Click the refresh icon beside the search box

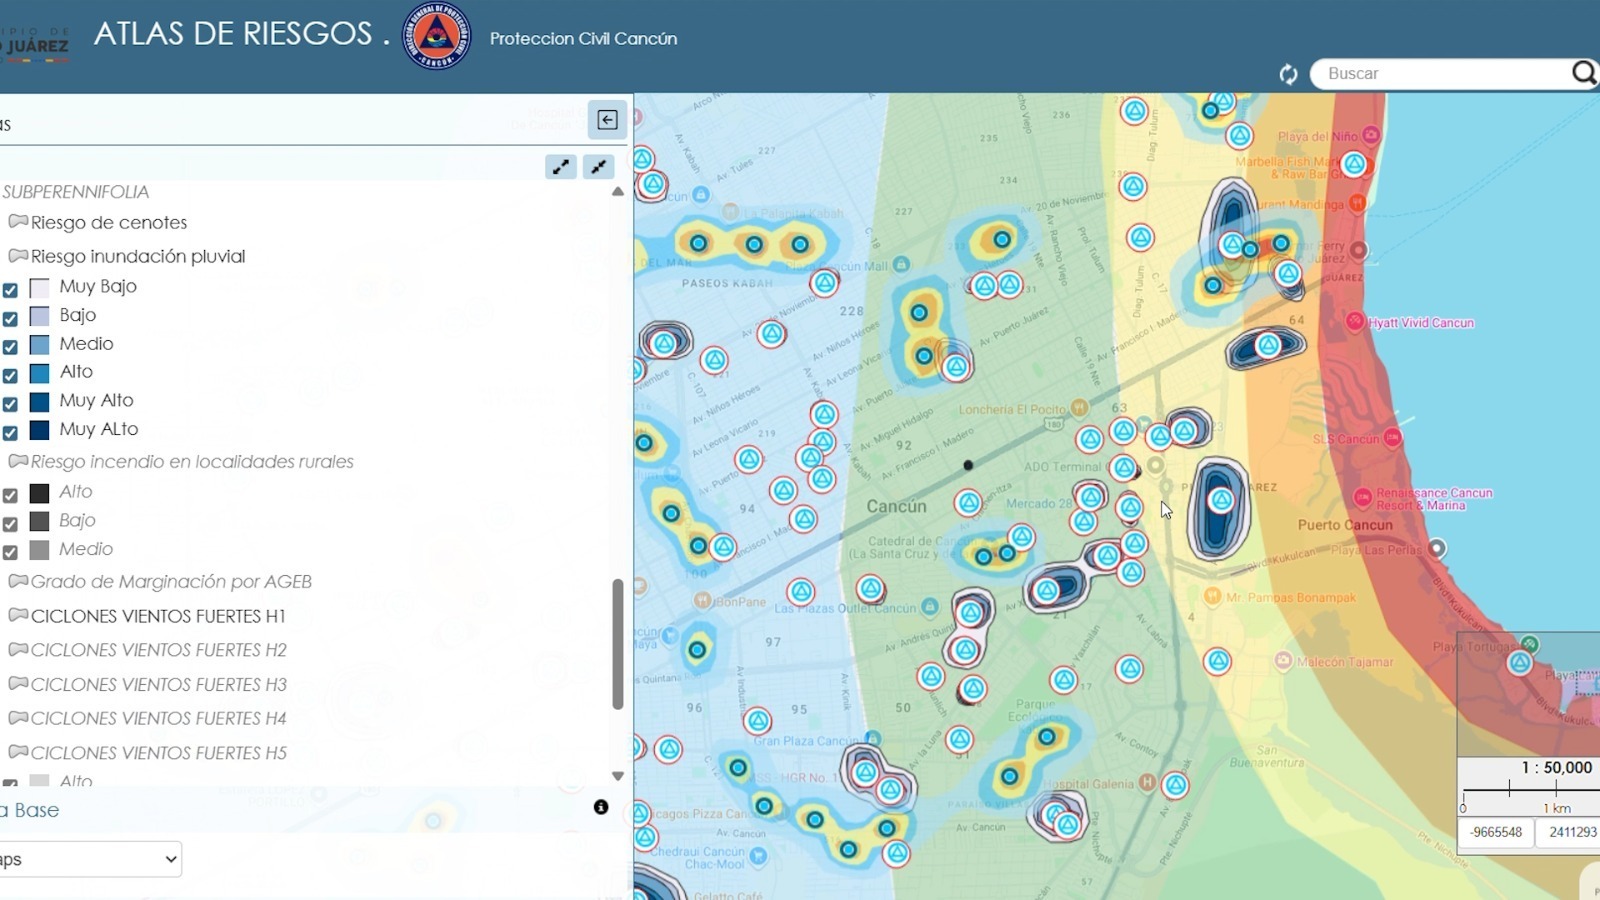coord(1288,74)
